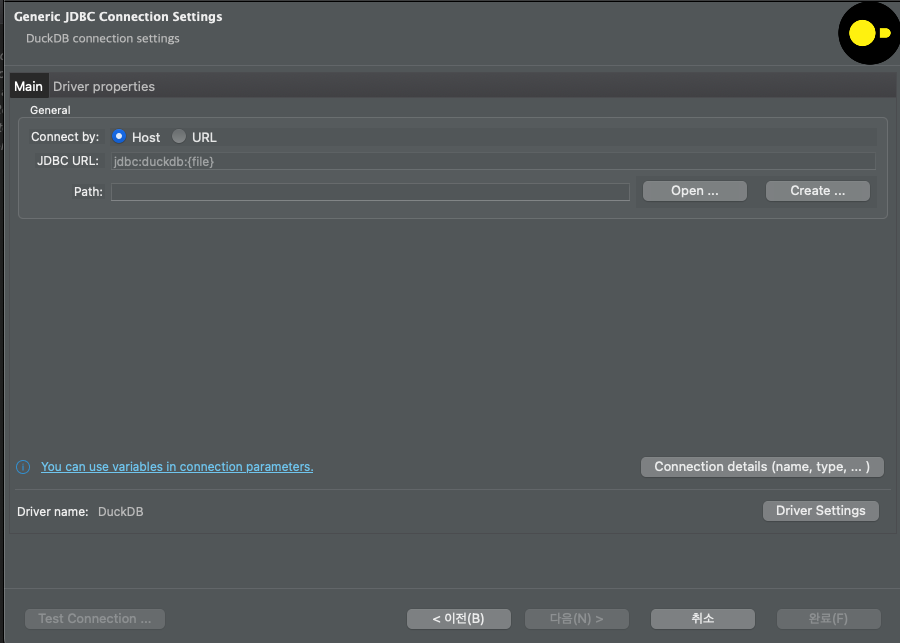Select the URL radio button
Screen dimensions: 900x643
(x=179, y=137)
